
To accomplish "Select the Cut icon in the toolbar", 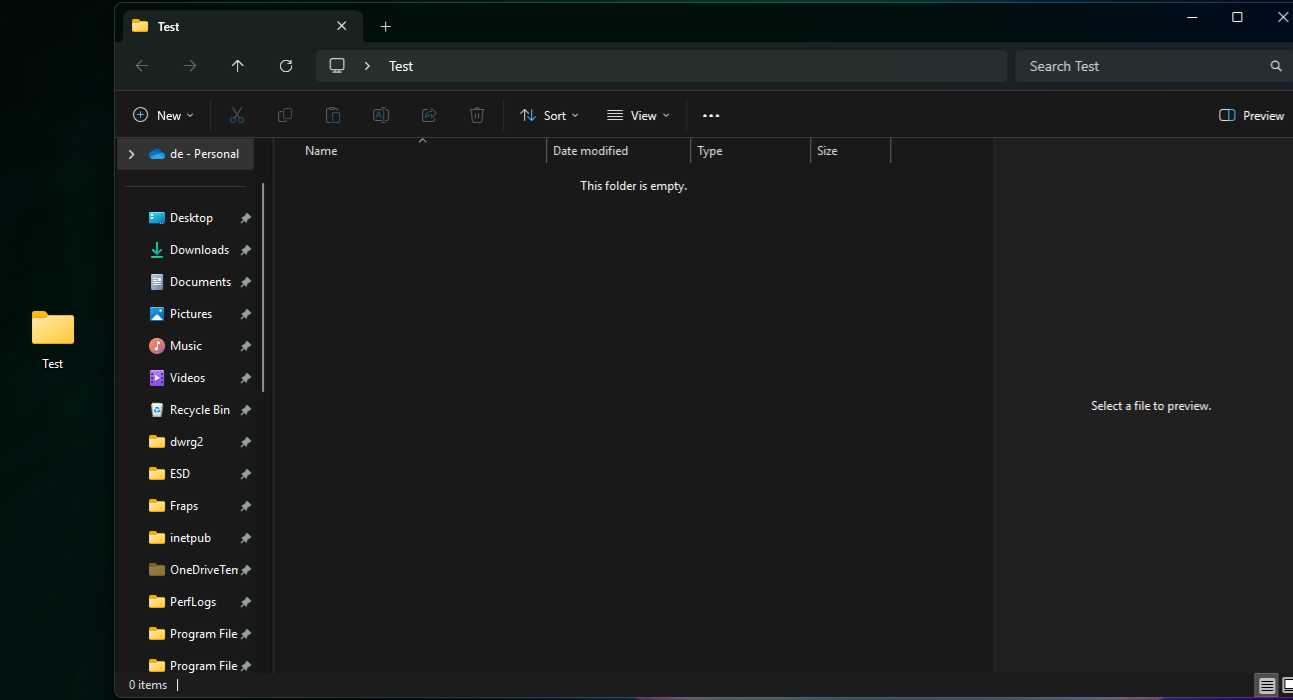I will (x=237, y=115).
